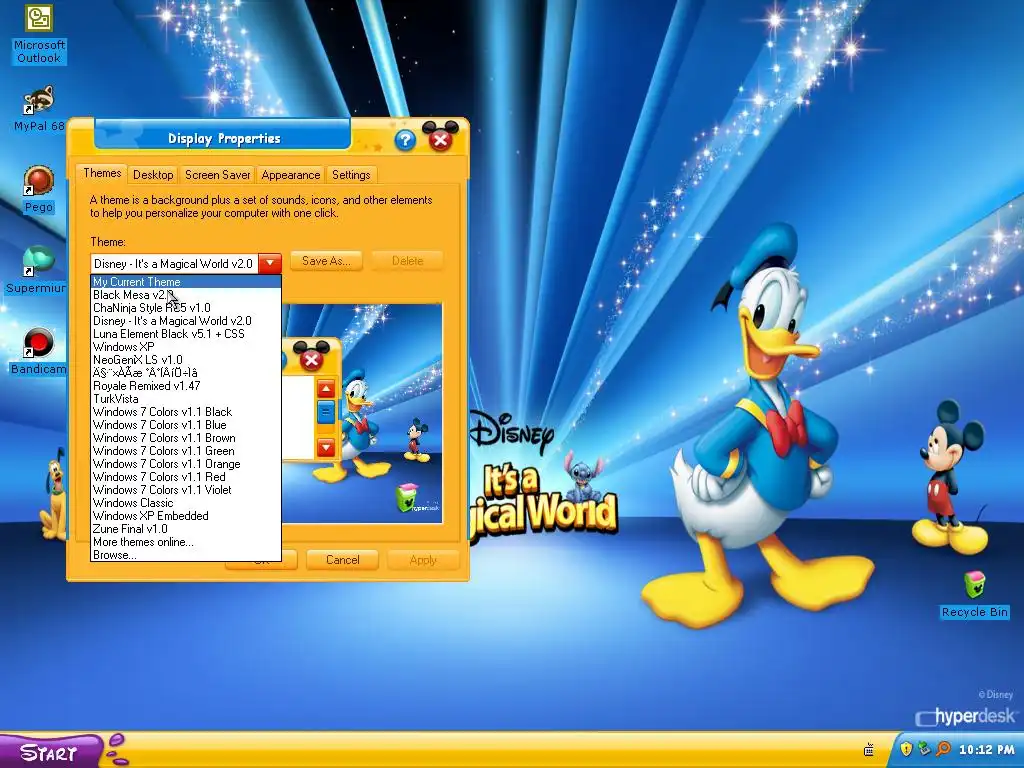The width and height of the screenshot is (1024, 768).
Task: Select the Windows XP theme
Action: tap(185, 347)
